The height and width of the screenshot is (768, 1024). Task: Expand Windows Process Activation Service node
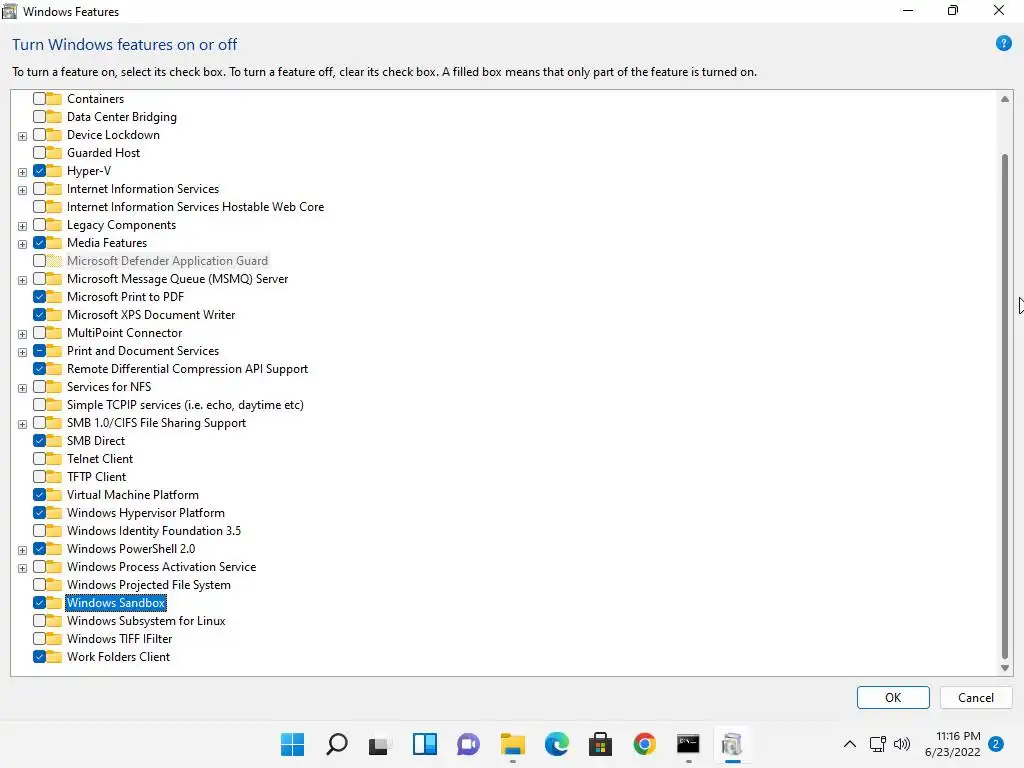coord(22,568)
